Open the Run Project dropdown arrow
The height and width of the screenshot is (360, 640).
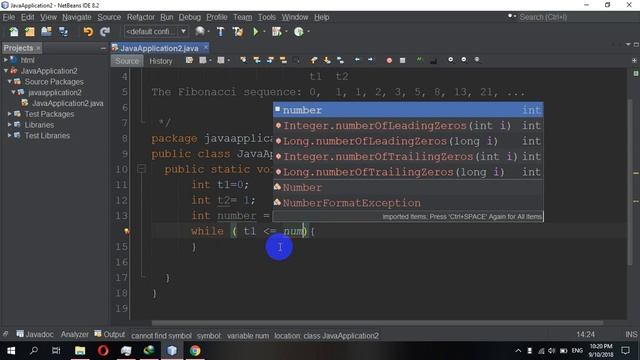264,31
